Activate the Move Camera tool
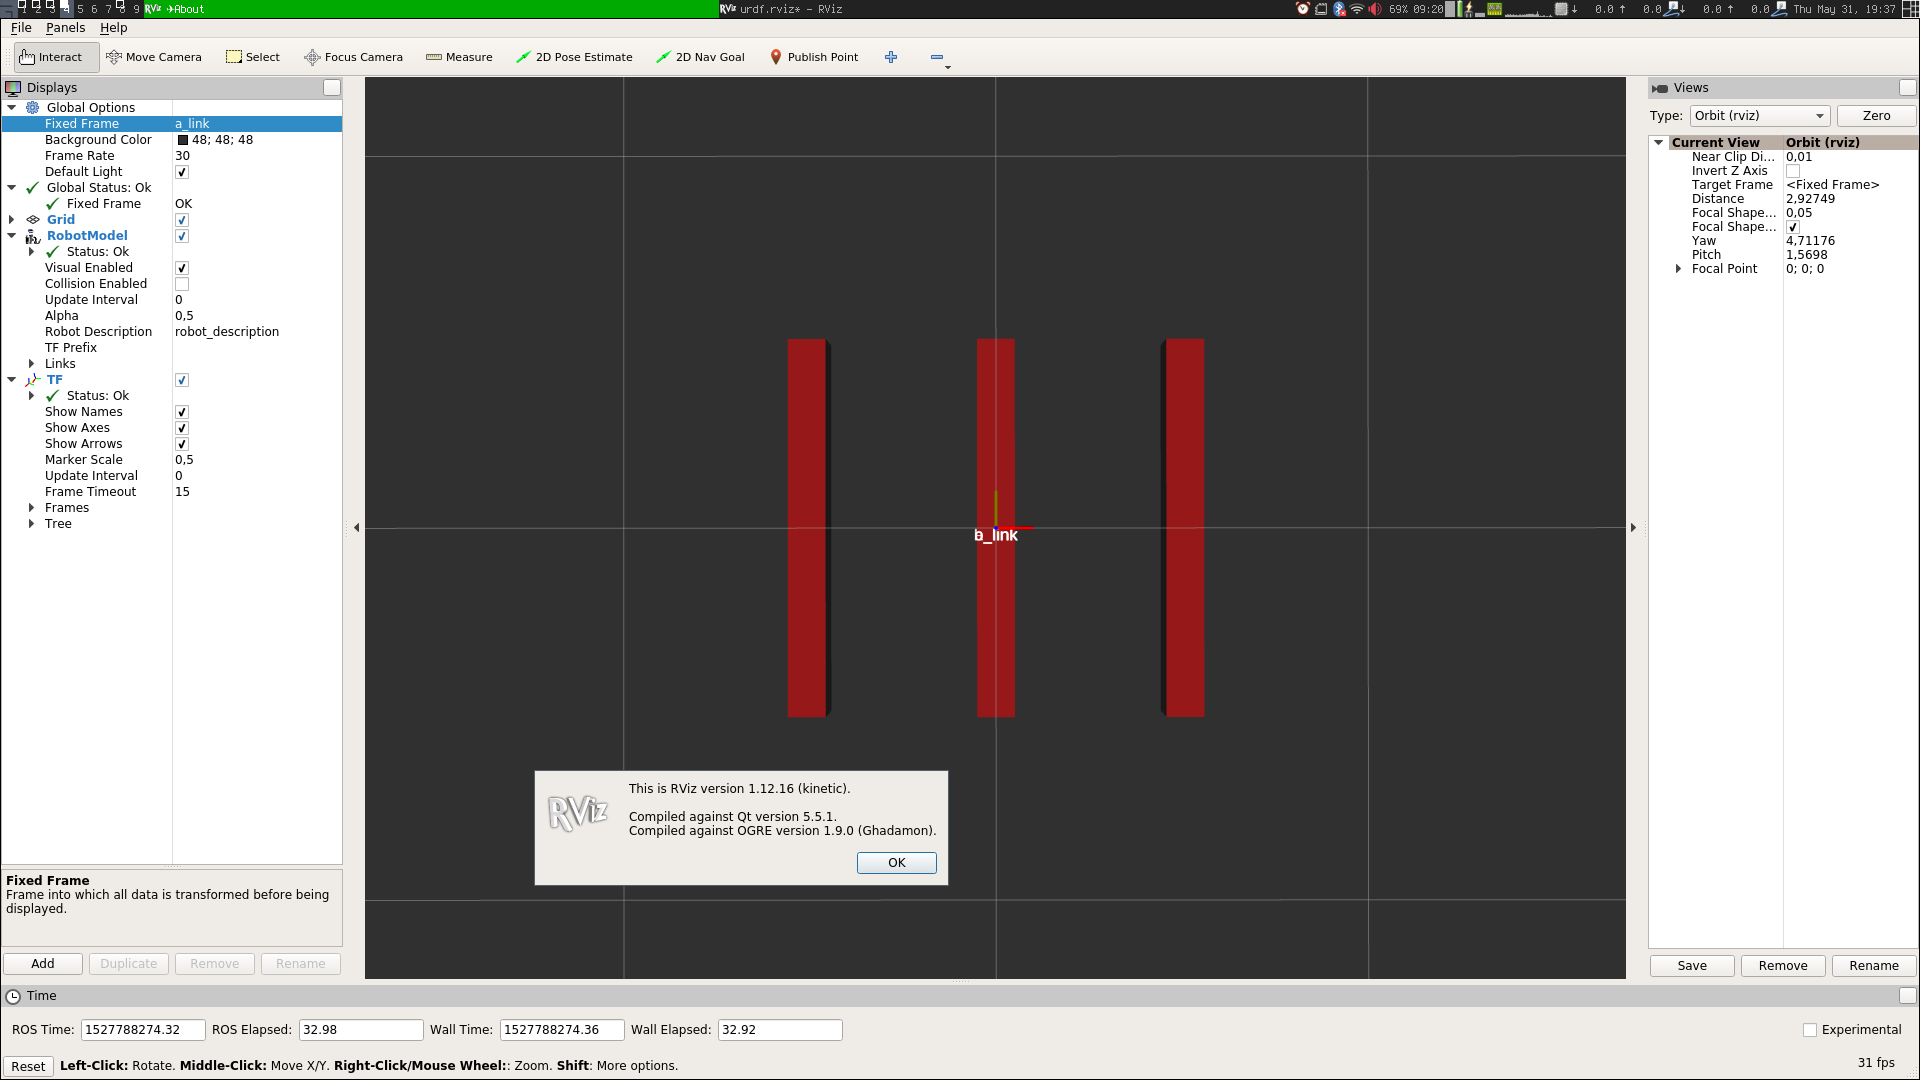 [x=154, y=57]
